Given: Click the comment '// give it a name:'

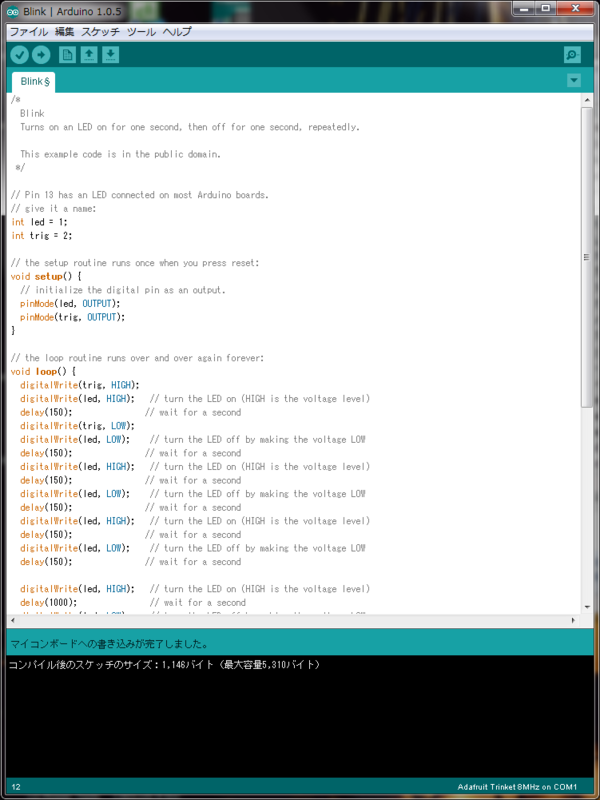Looking at the screenshot, I should coord(54,209).
